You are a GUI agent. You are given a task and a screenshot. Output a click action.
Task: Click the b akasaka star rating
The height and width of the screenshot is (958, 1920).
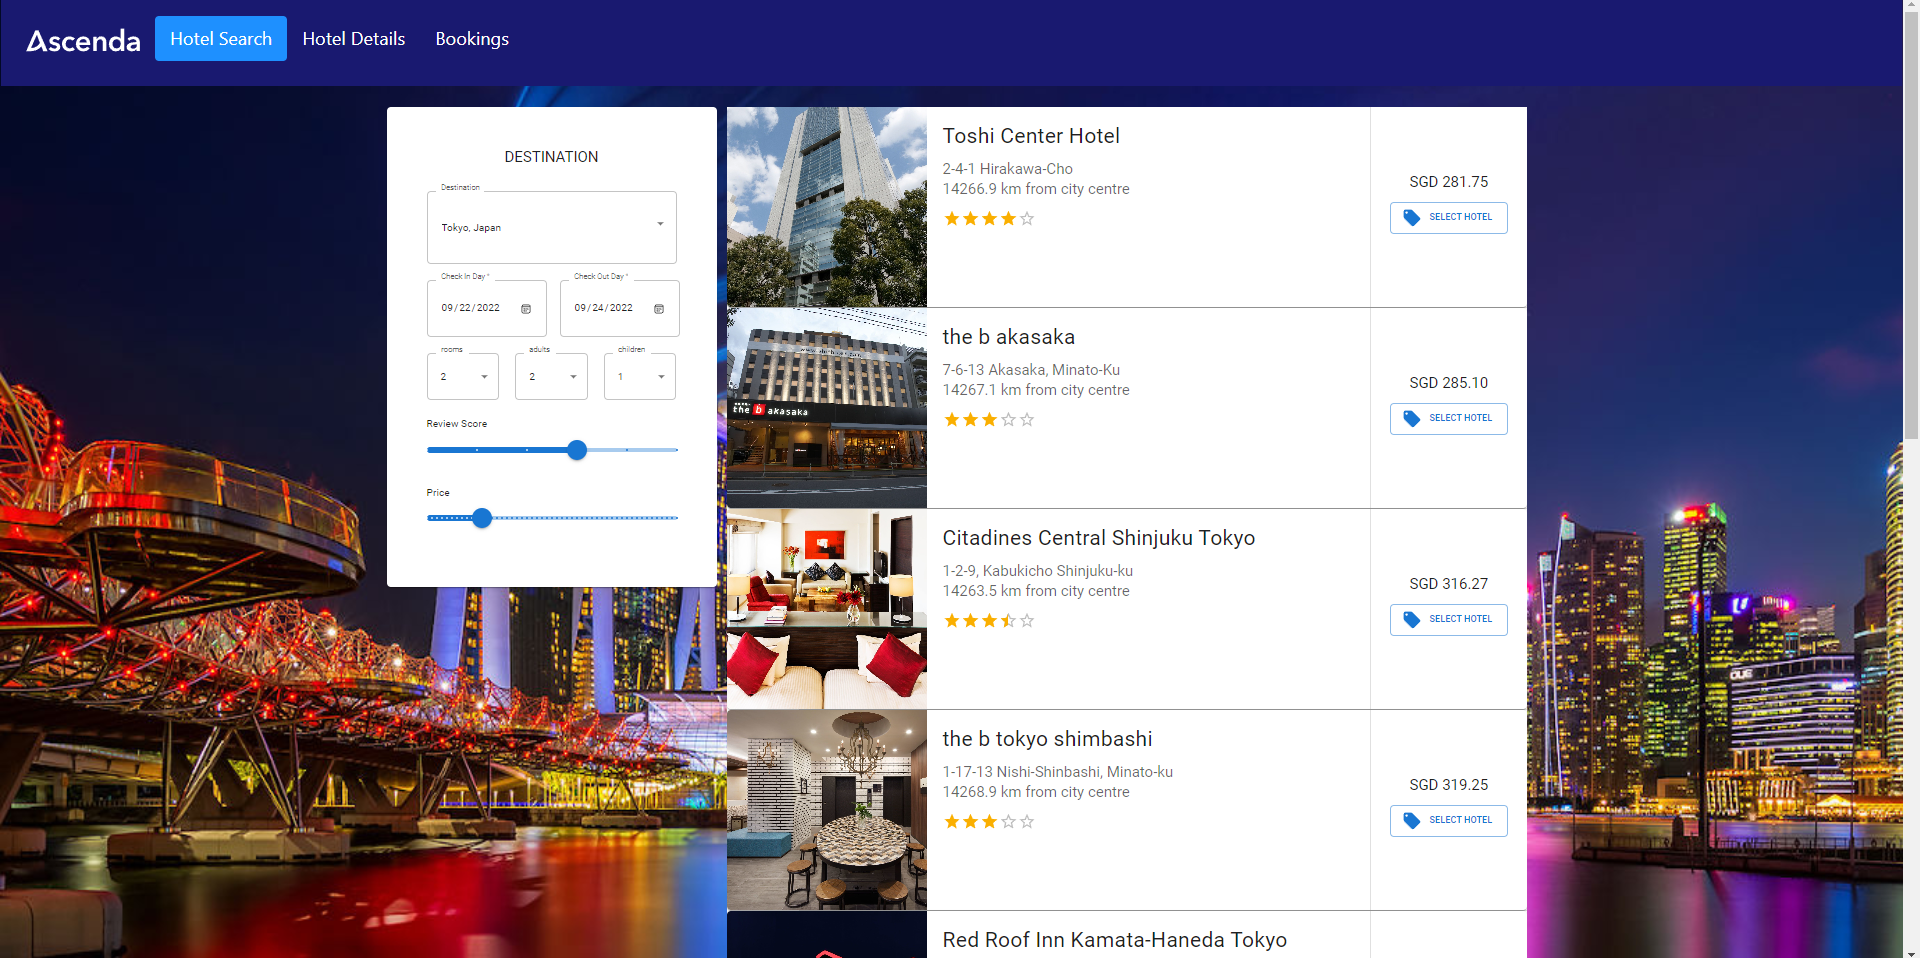tap(989, 420)
